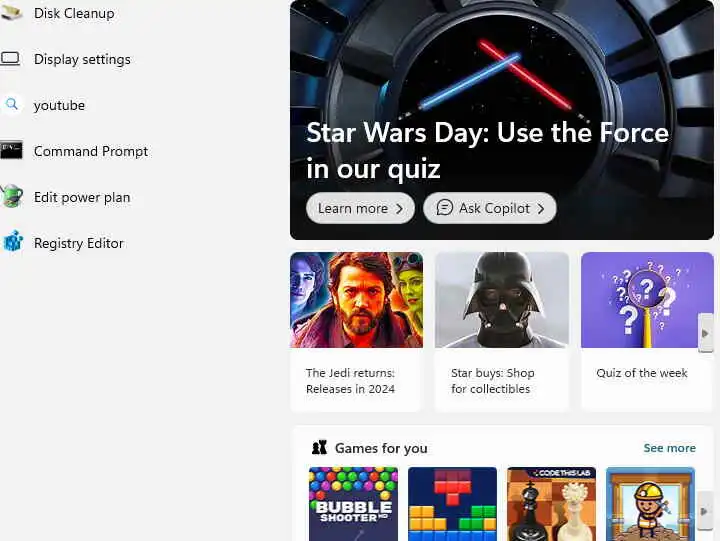Advance the article cards with the right arrow
720x541 pixels.
[706, 333]
